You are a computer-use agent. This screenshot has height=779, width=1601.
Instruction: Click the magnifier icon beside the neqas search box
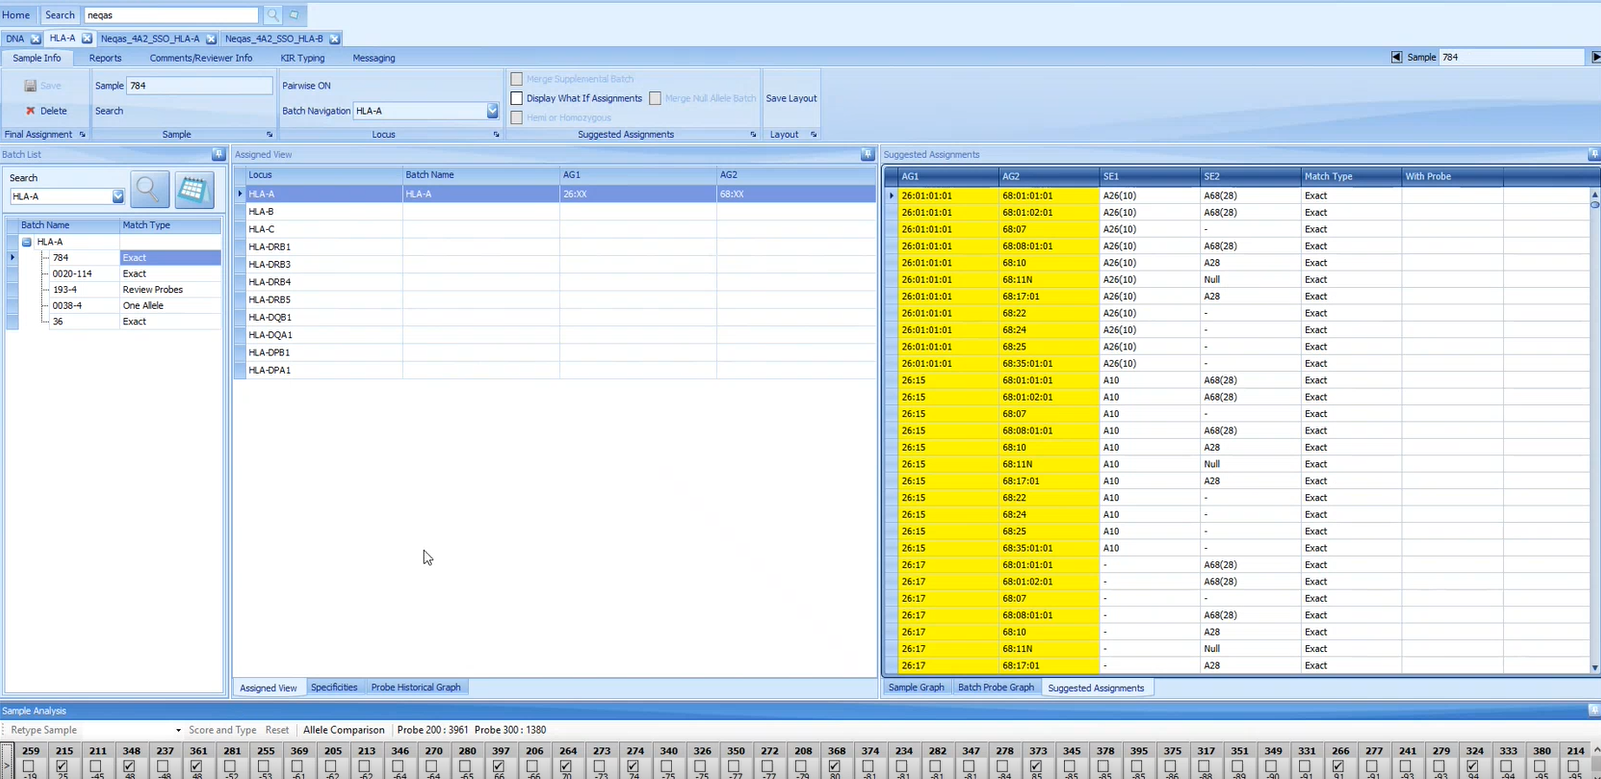272,15
